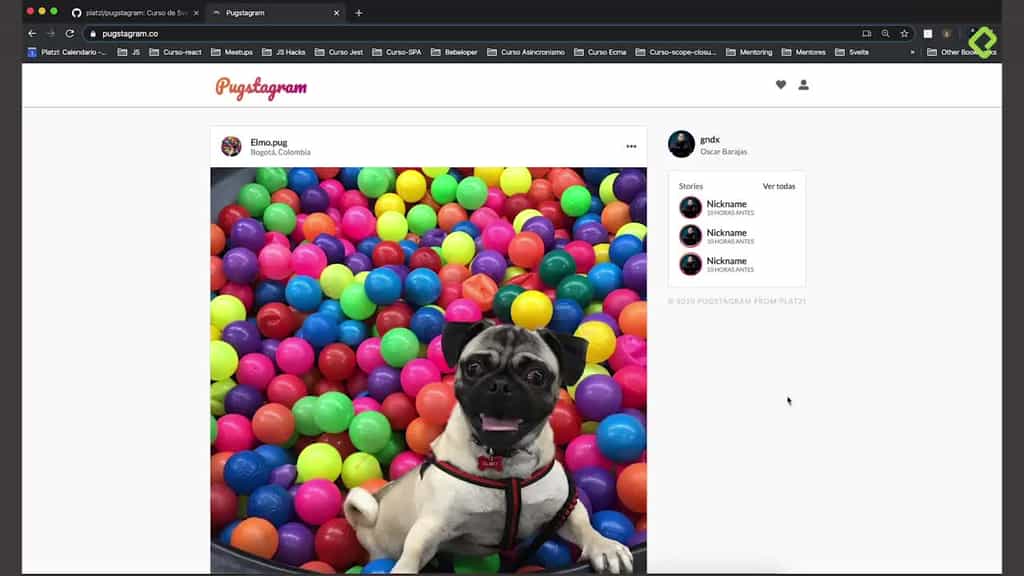
Task: Open a new tab with the plus button
Action: (359, 12)
